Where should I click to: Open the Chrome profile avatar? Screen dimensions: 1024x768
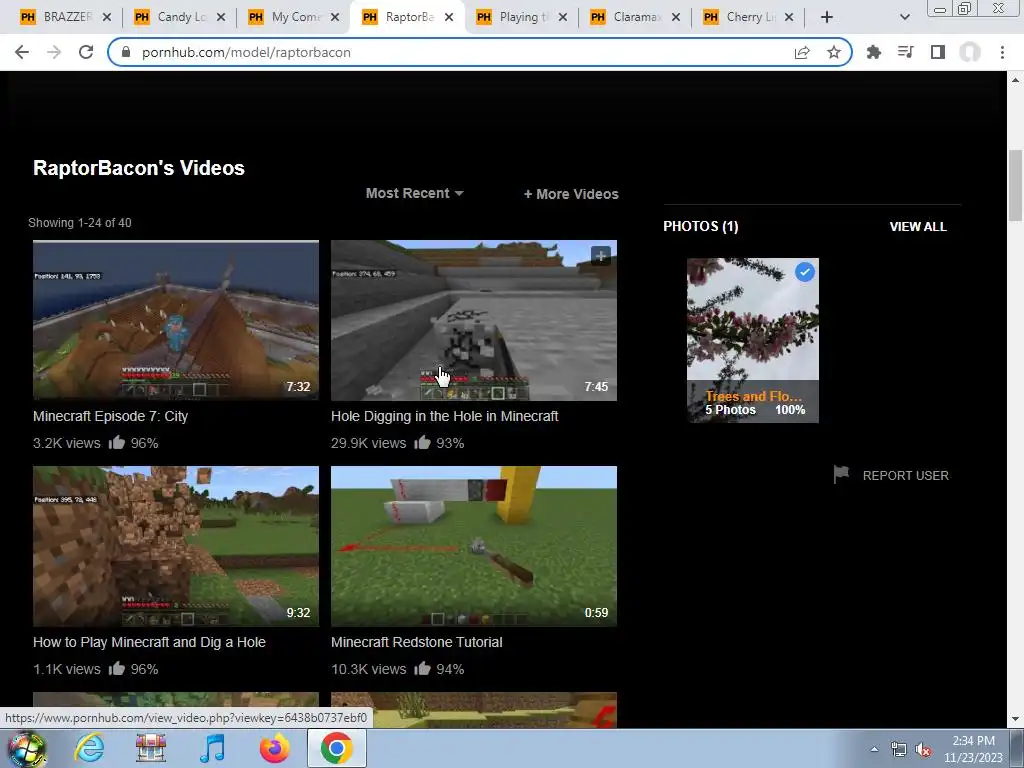tap(970, 52)
